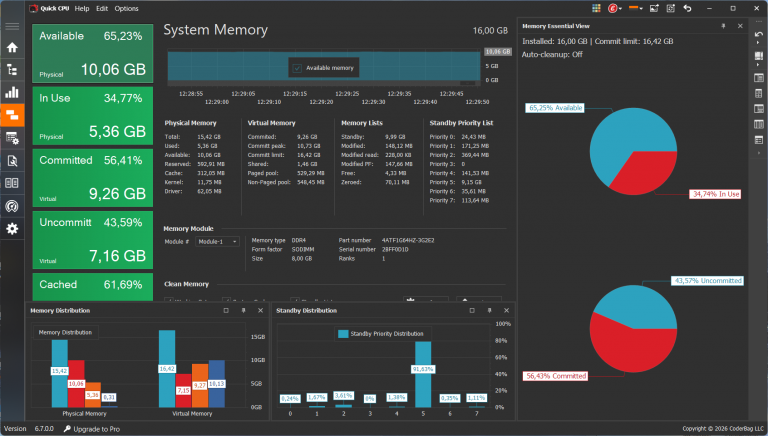Click Upgrade to Pro link
768x436 pixels.
[x=92, y=429]
